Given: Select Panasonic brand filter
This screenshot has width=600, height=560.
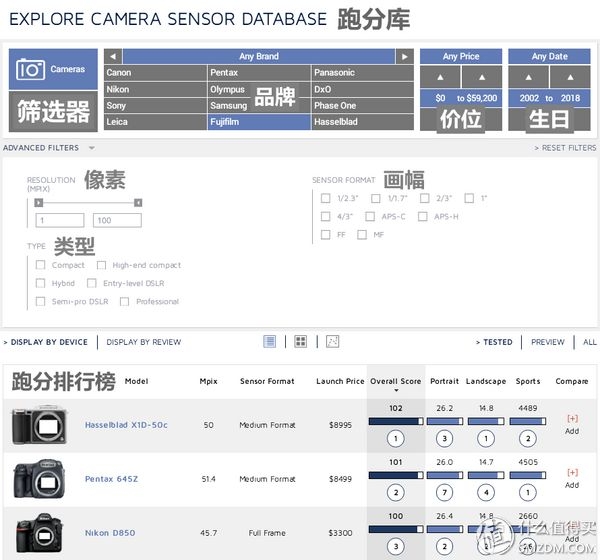Looking at the screenshot, I should tap(363, 73).
